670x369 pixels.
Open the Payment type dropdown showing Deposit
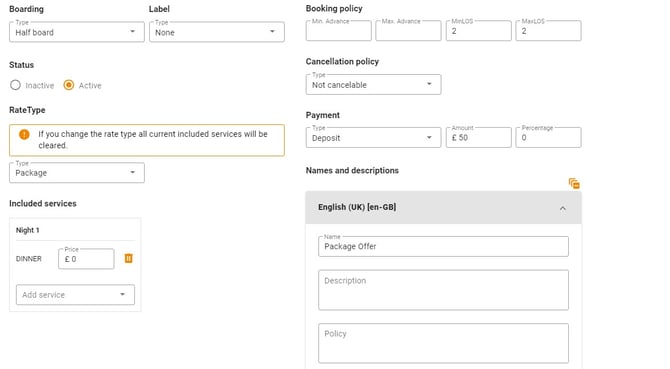373,138
